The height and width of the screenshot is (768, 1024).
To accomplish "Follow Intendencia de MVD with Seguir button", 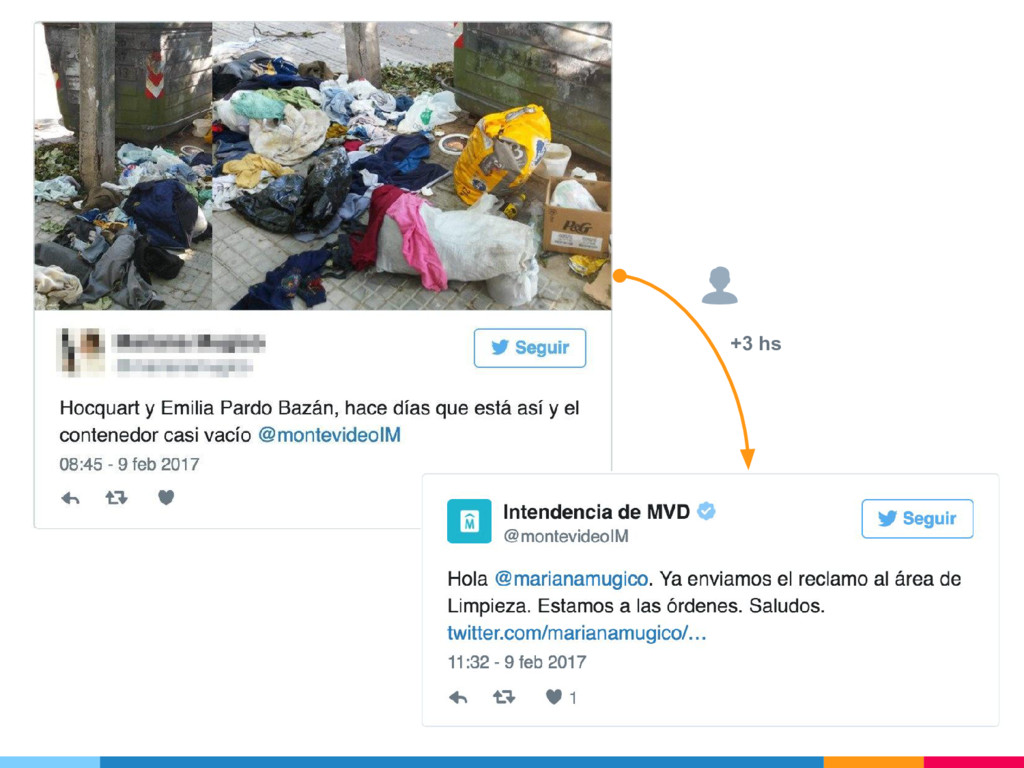I will pos(917,519).
